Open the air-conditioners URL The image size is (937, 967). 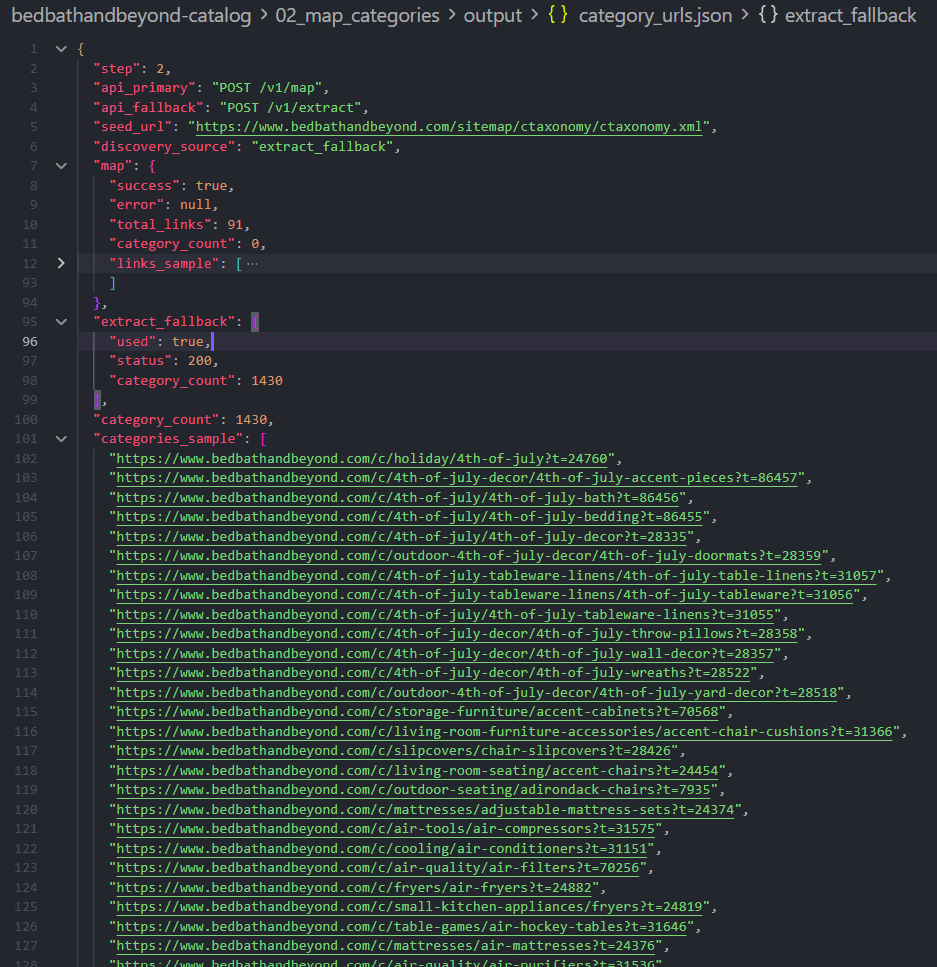[382, 849]
